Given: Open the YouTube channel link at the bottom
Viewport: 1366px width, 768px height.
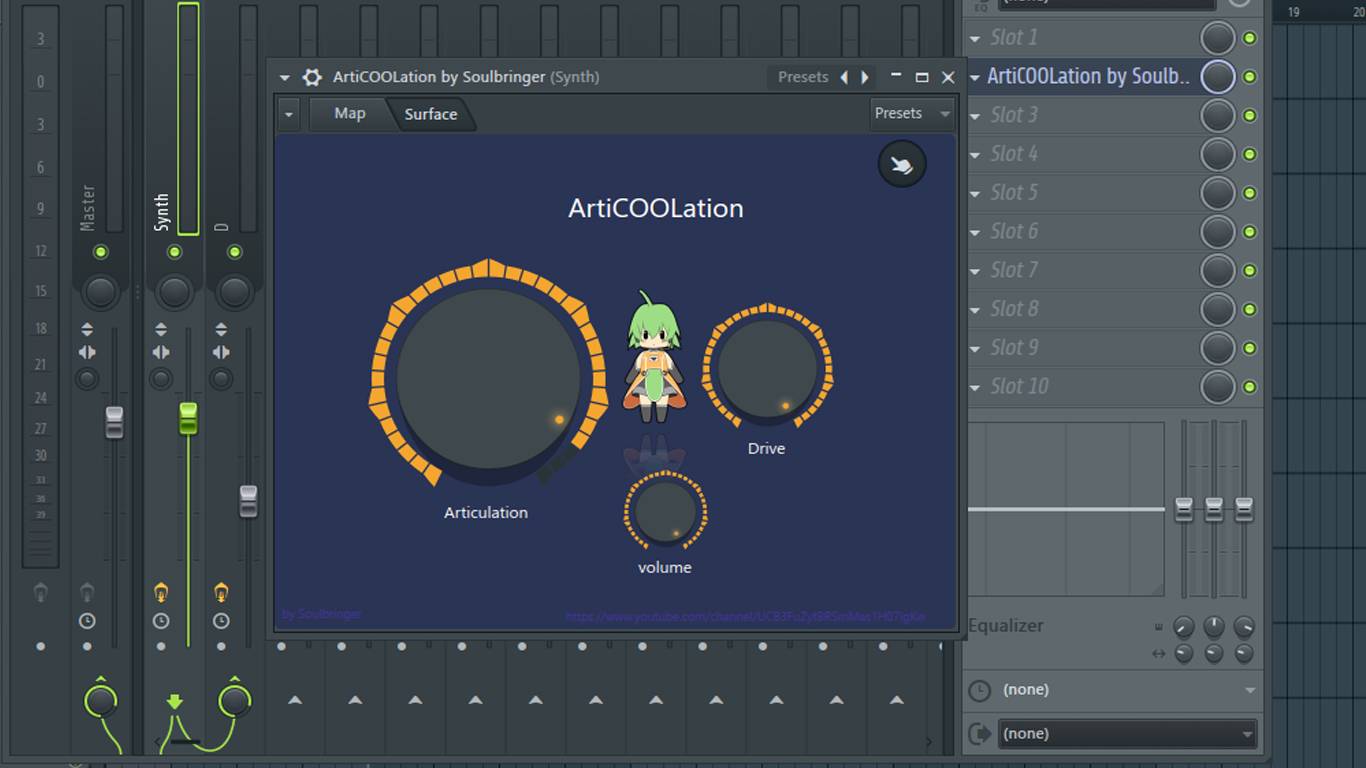Looking at the screenshot, I should [x=746, y=617].
